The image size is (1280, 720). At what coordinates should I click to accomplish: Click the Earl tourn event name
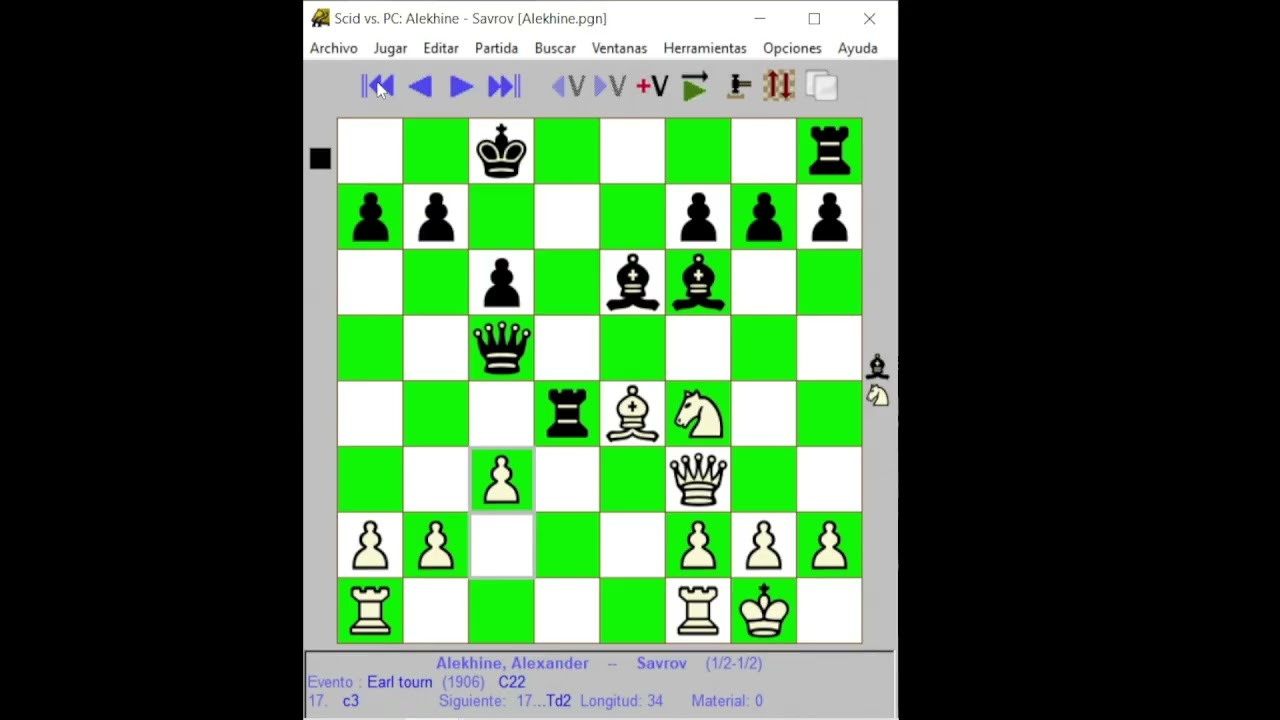coord(399,682)
